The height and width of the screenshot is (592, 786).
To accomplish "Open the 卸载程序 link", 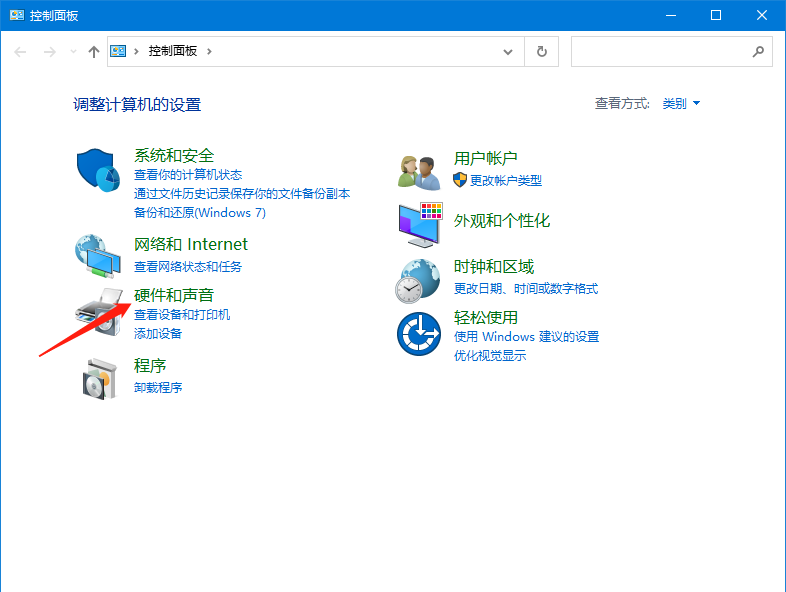I will pos(158,387).
